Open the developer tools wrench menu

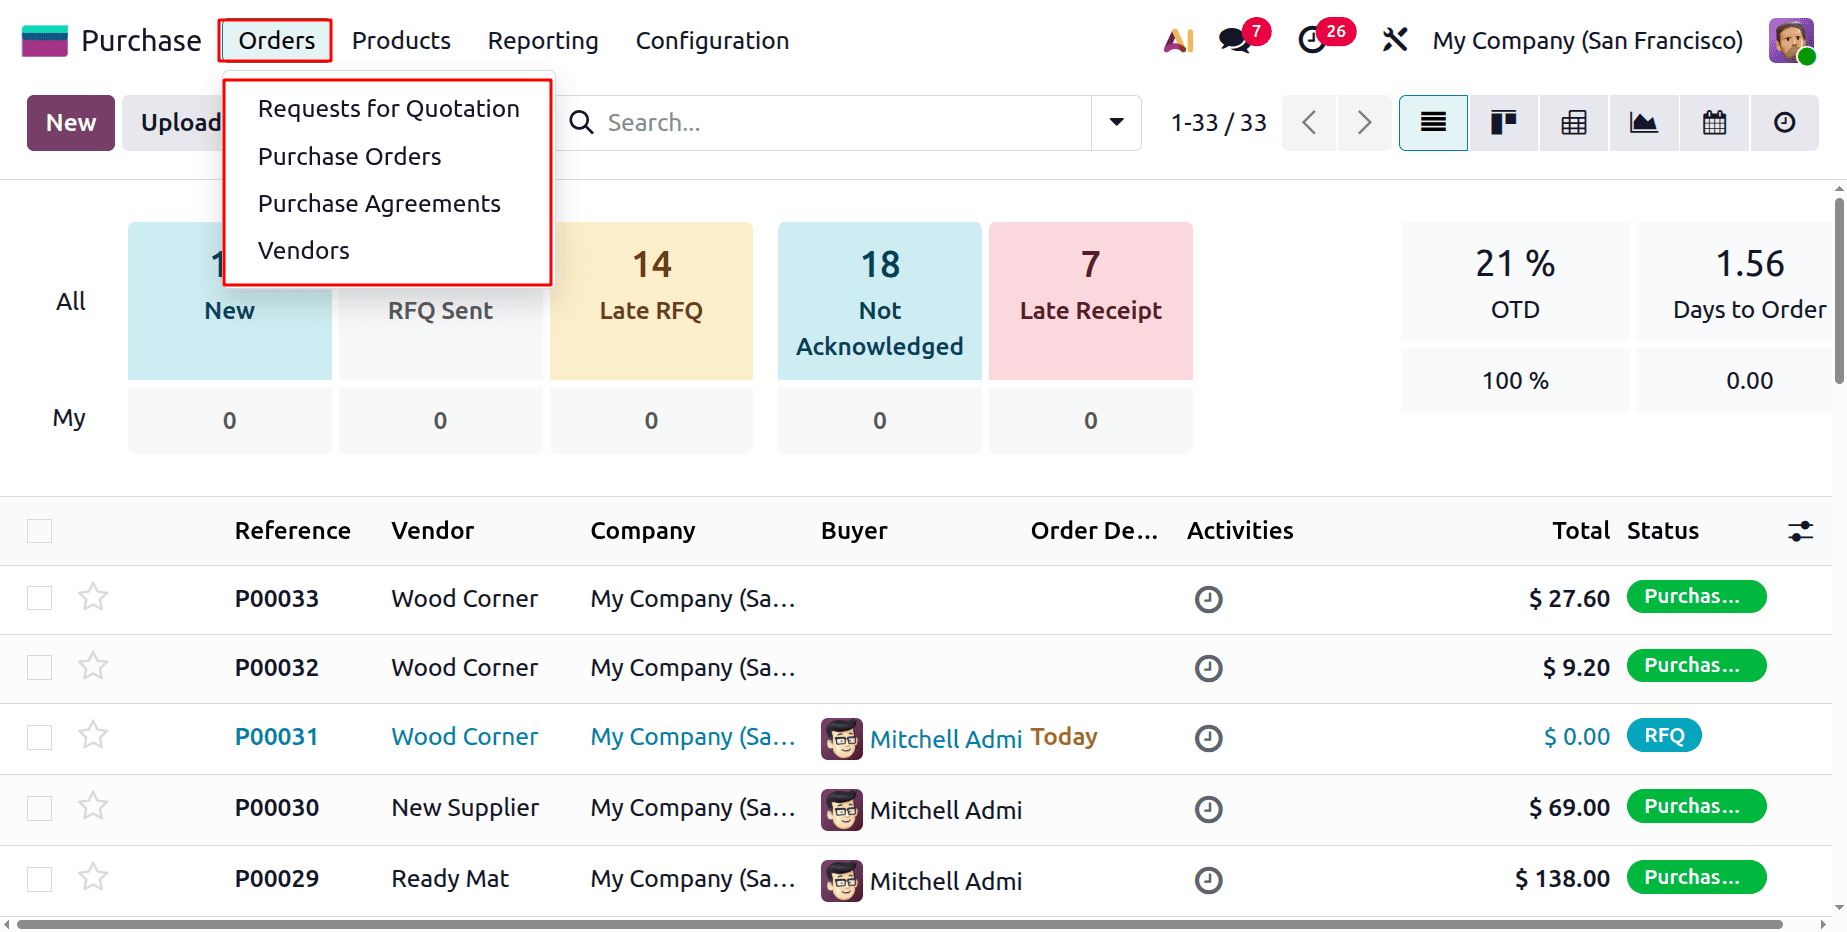tap(1394, 40)
